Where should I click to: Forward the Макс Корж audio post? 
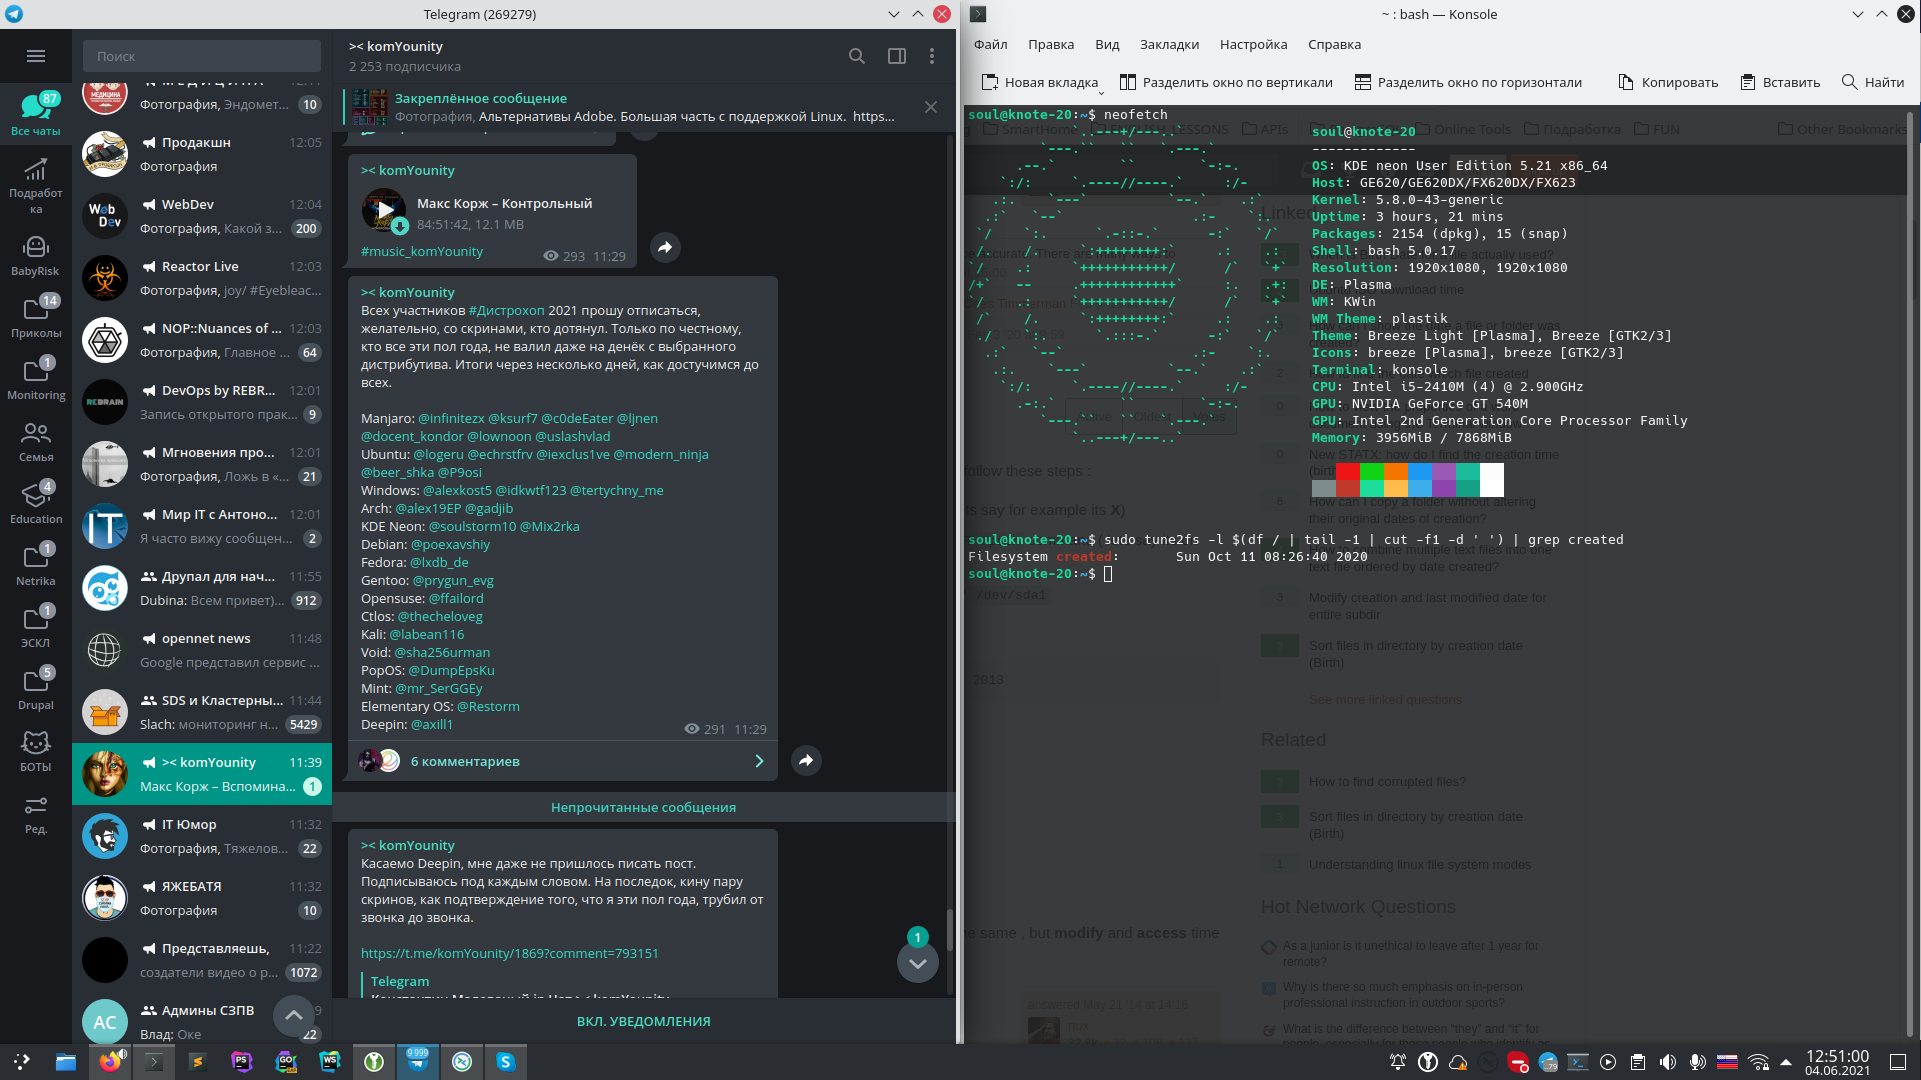[x=665, y=247]
